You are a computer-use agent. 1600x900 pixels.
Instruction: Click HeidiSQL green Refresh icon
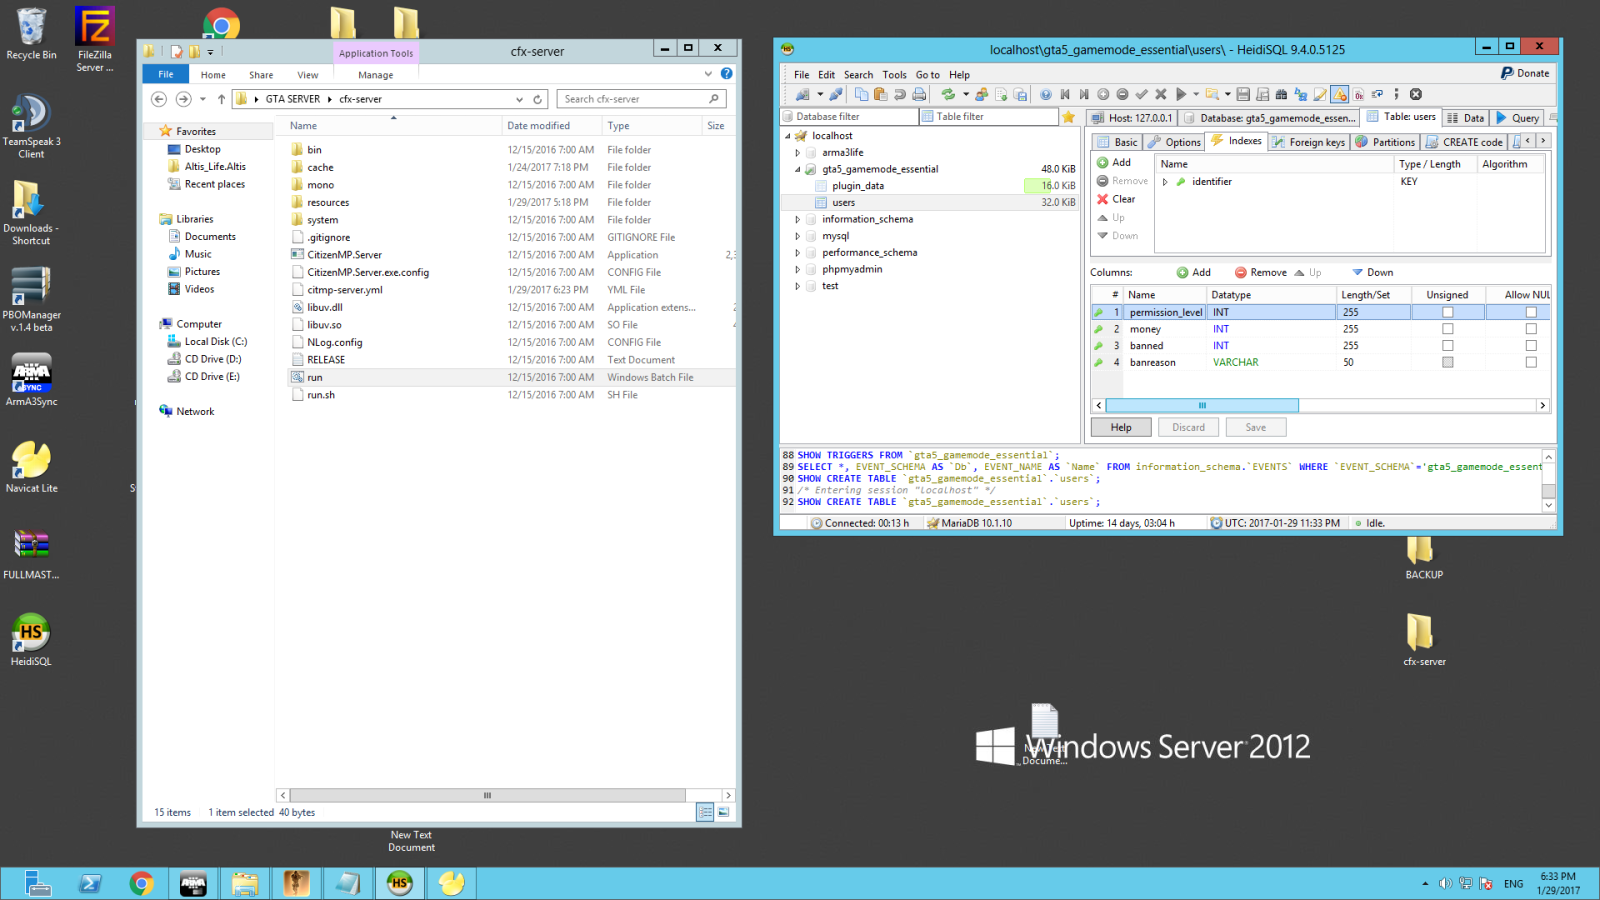tap(948, 94)
